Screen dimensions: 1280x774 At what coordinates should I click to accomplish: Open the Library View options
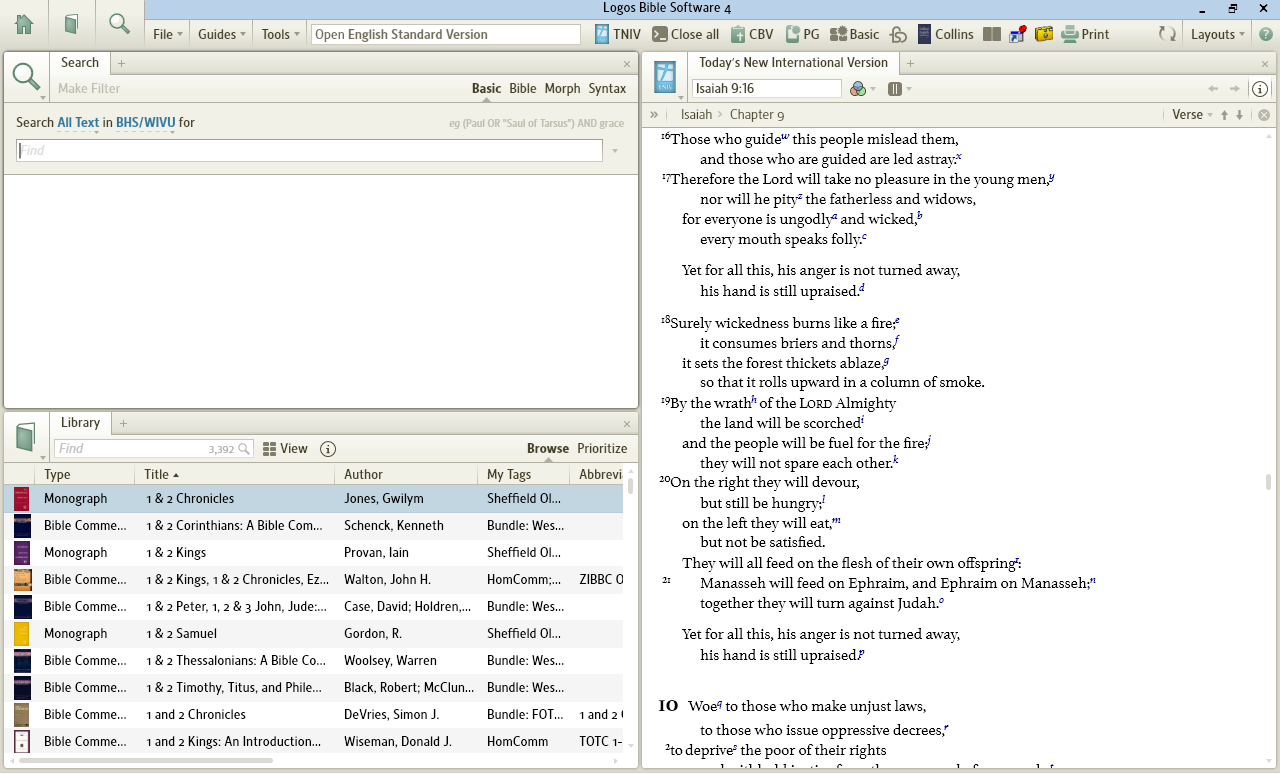[x=285, y=449]
